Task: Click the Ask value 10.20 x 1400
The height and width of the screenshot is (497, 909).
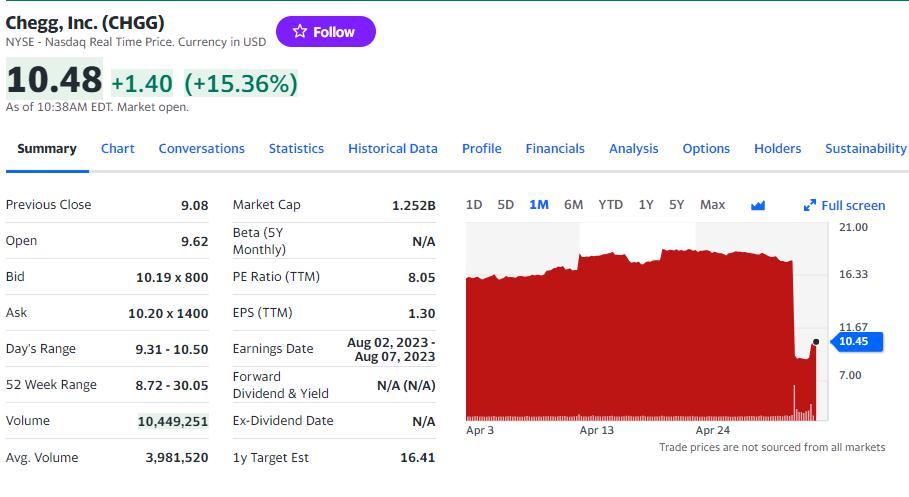Action: point(168,313)
